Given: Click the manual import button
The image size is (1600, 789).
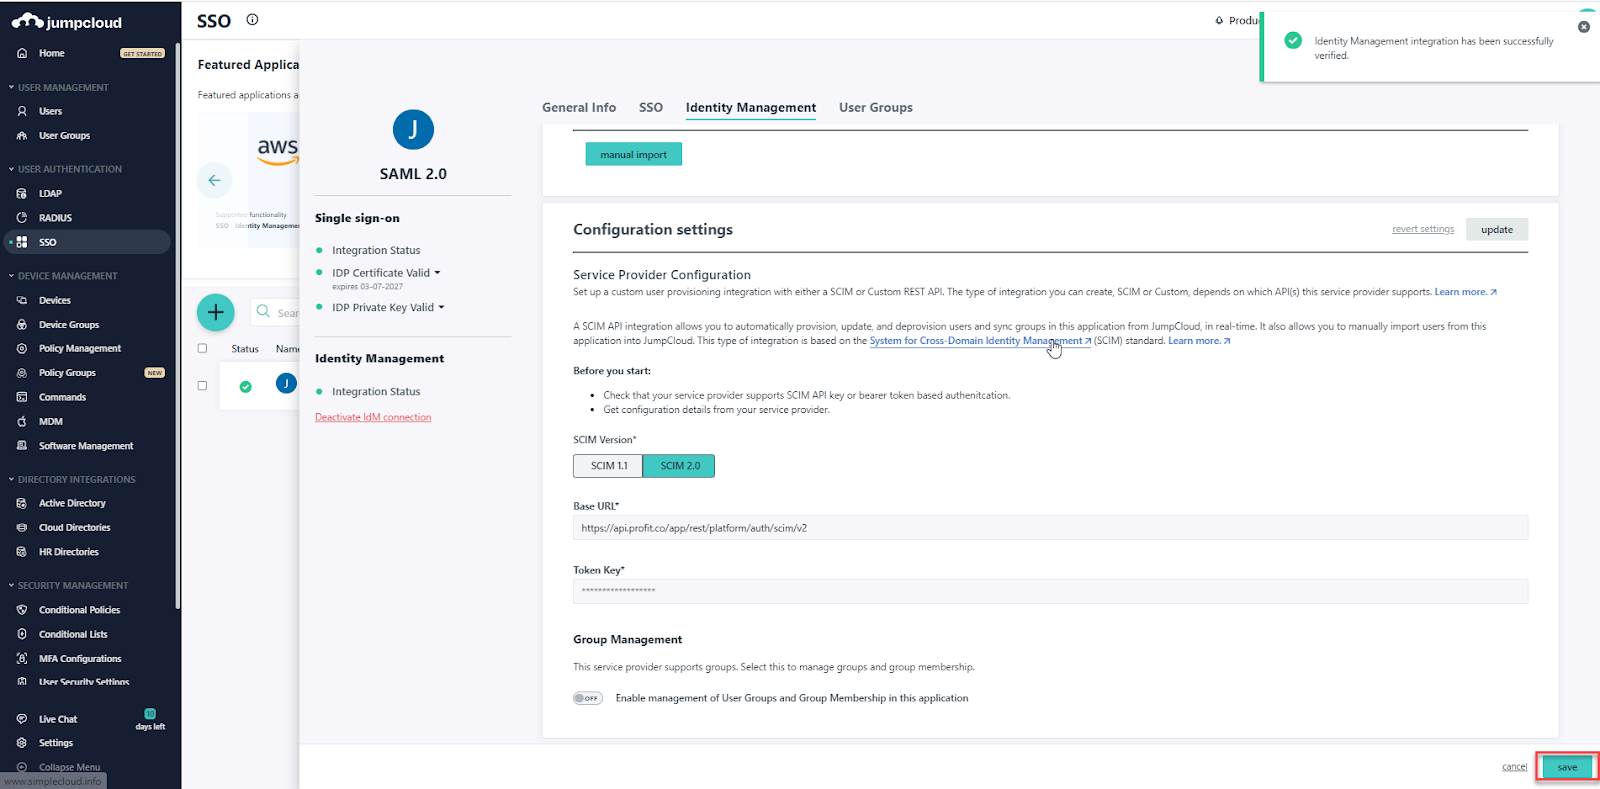Looking at the screenshot, I should point(633,154).
